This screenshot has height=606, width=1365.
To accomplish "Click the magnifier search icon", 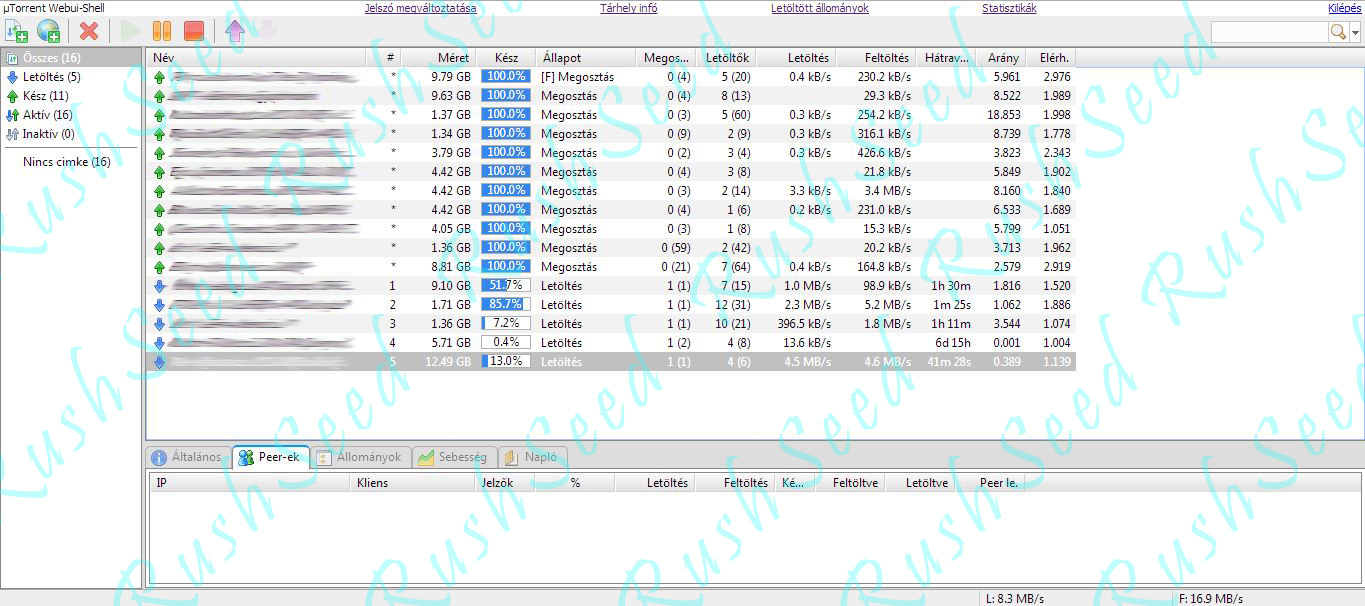I will click(x=1338, y=33).
